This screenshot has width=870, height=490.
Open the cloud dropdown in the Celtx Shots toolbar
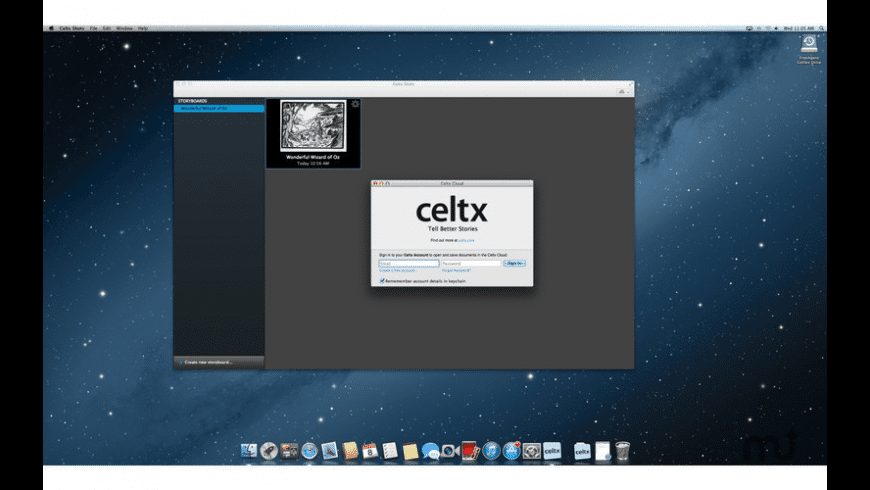tap(624, 92)
